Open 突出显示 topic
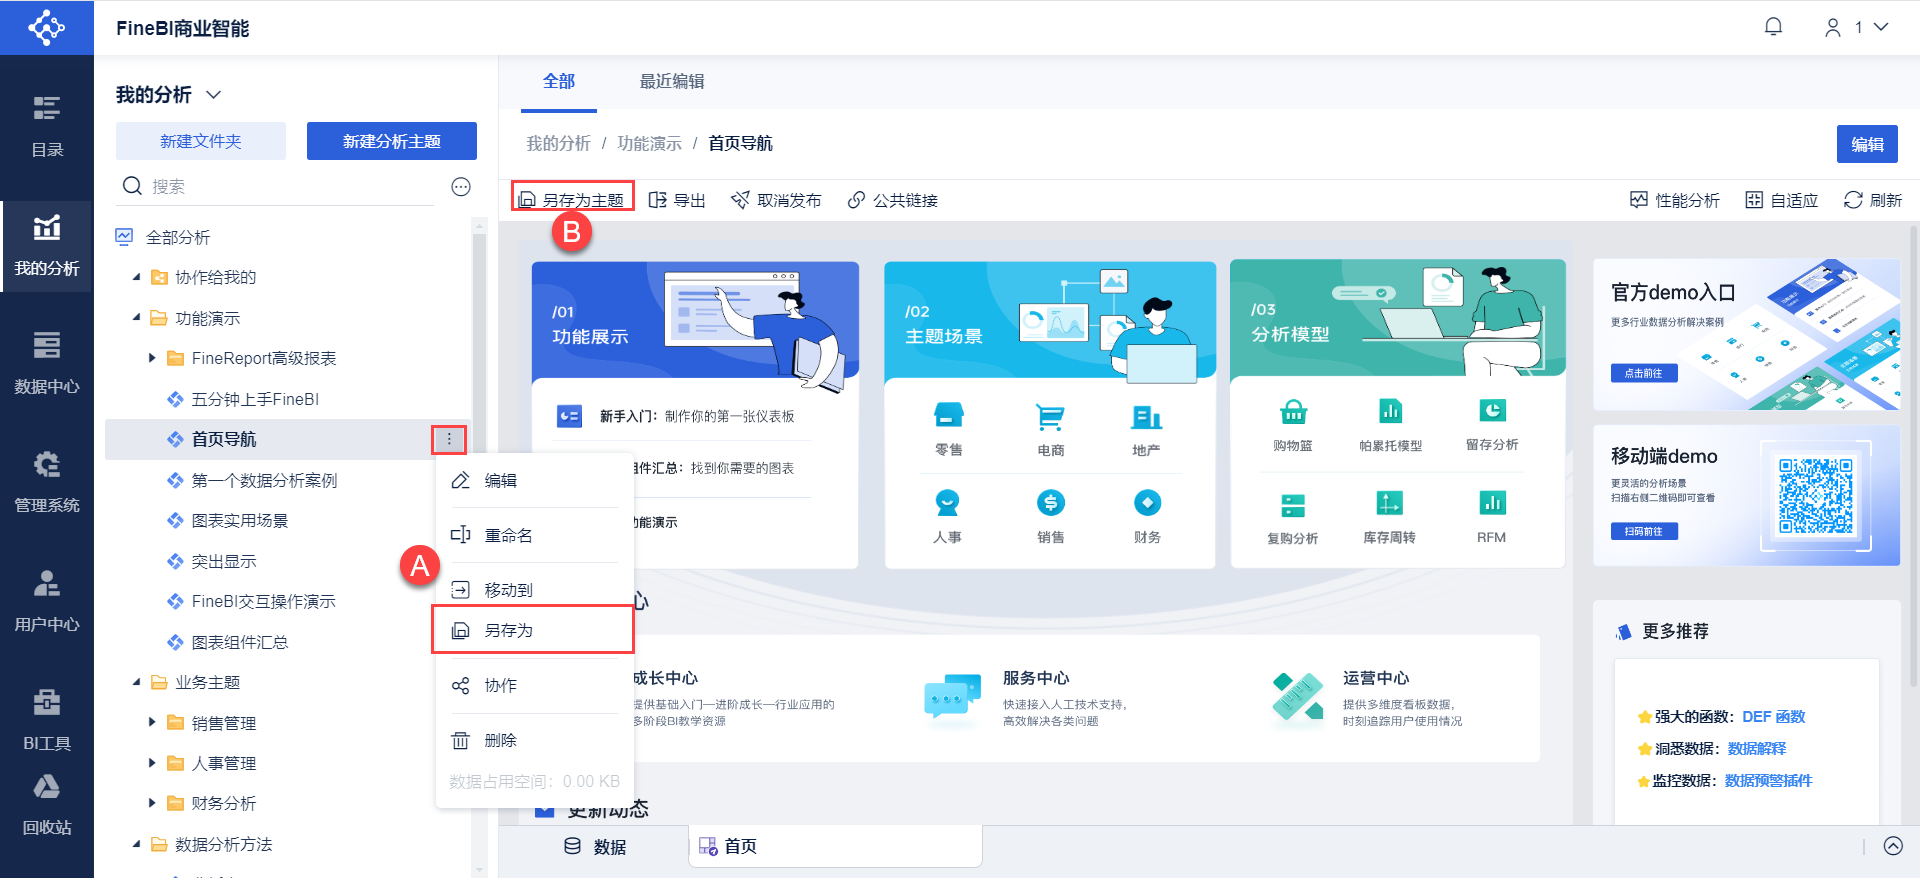Image resolution: width=1920 pixels, height=878 pixels. pyautogui.click(x=224, y=561)
